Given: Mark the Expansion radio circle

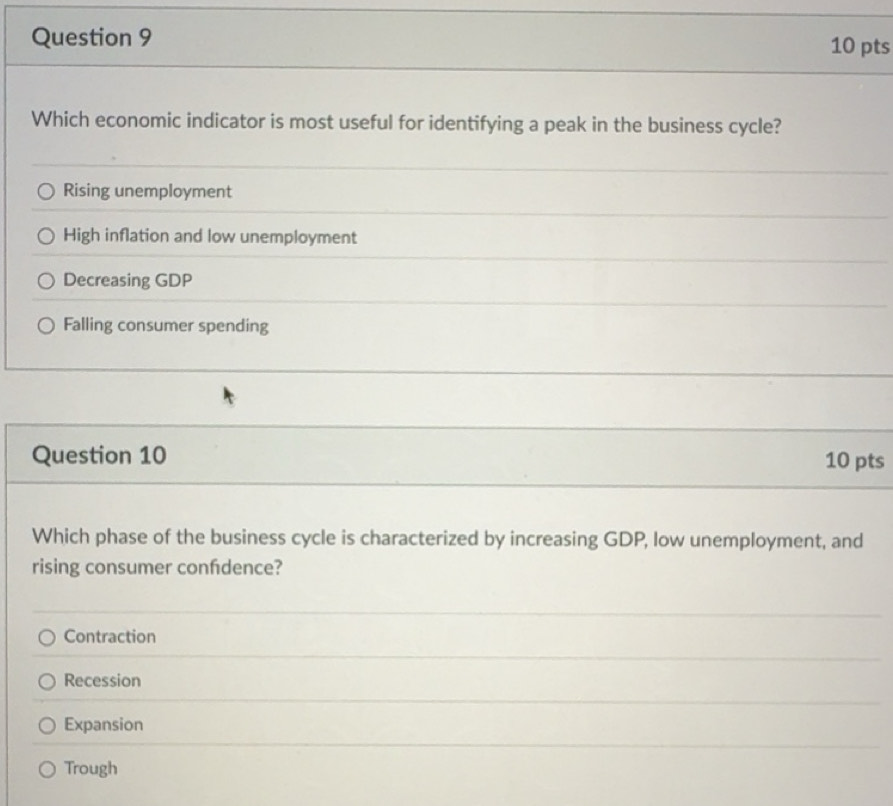Looking at the screenshot, I should point(47,725).
